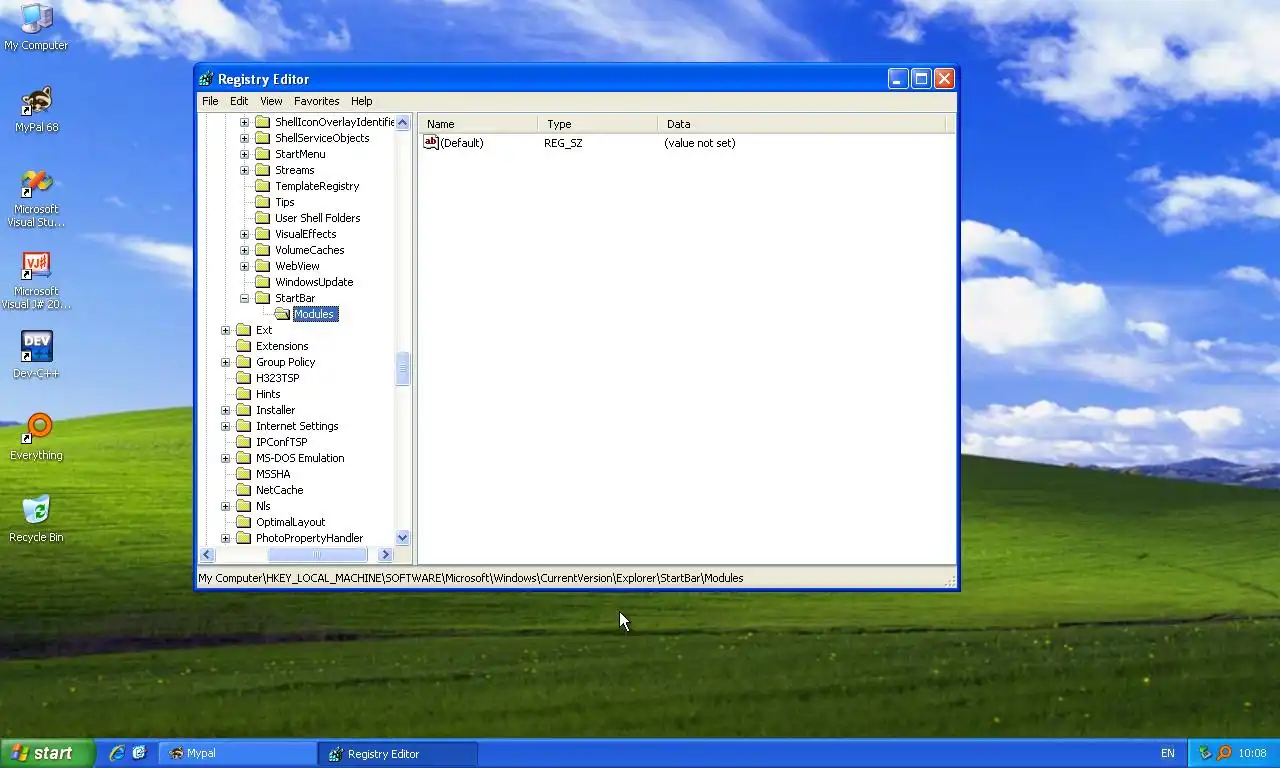Click the Extensions folder icon
Image resolution: width=1280 pixels, height=768 pixels.
(x=244, y=346)
